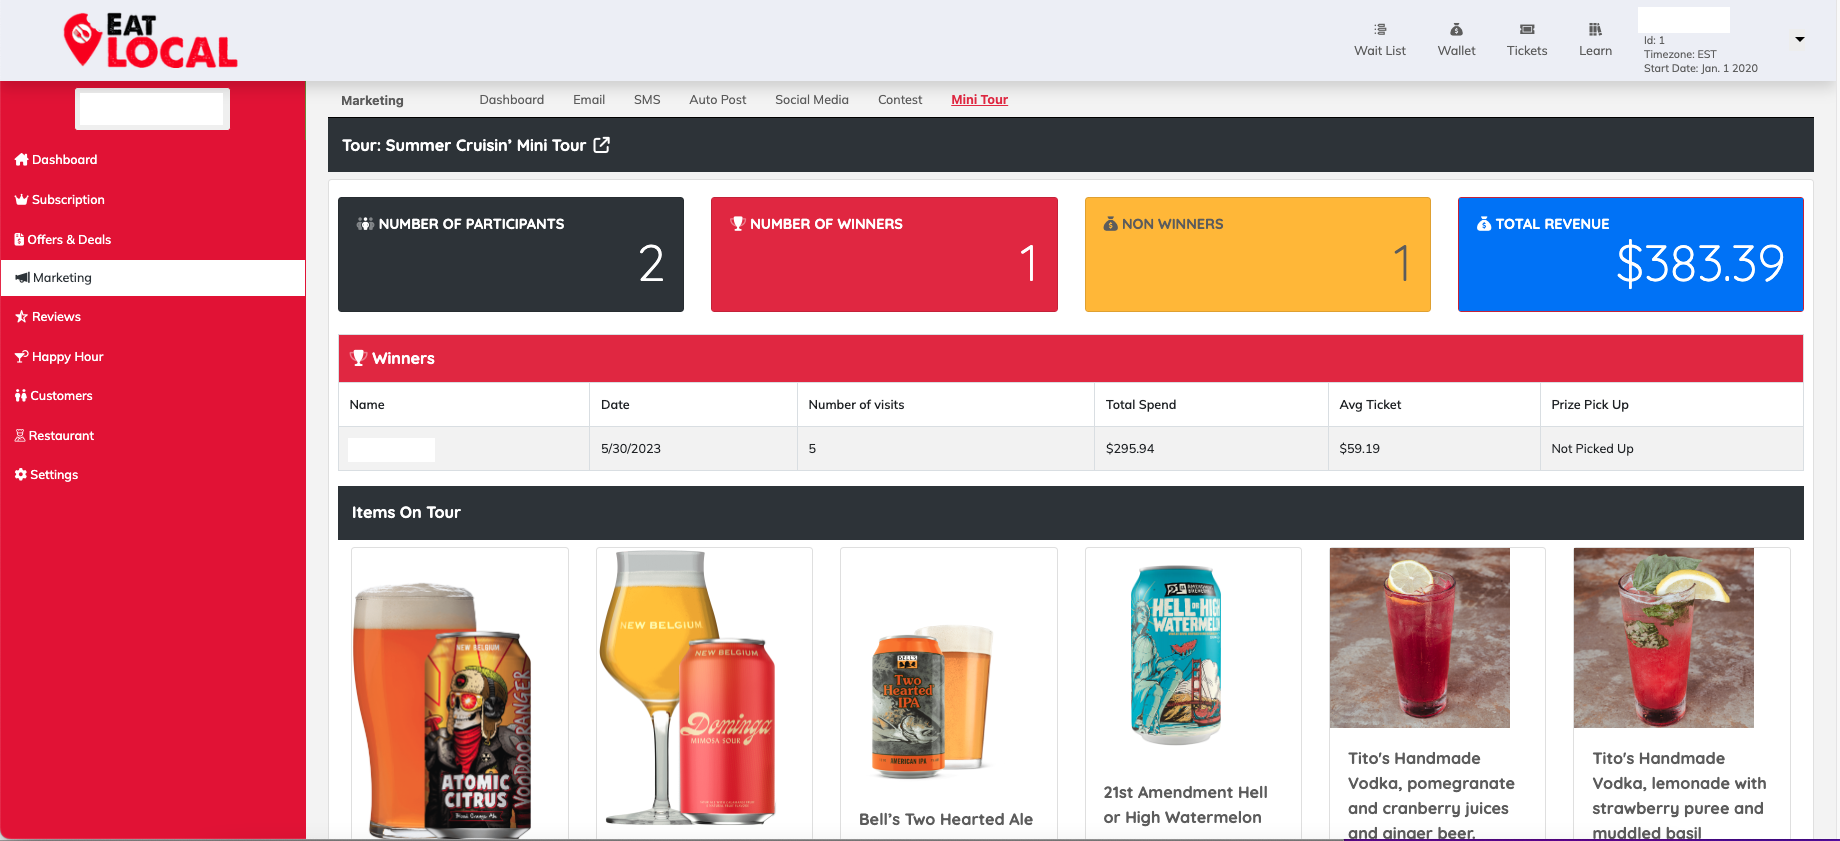
Task: Click the Items On Tour header
Action: tap(1071, 513)
